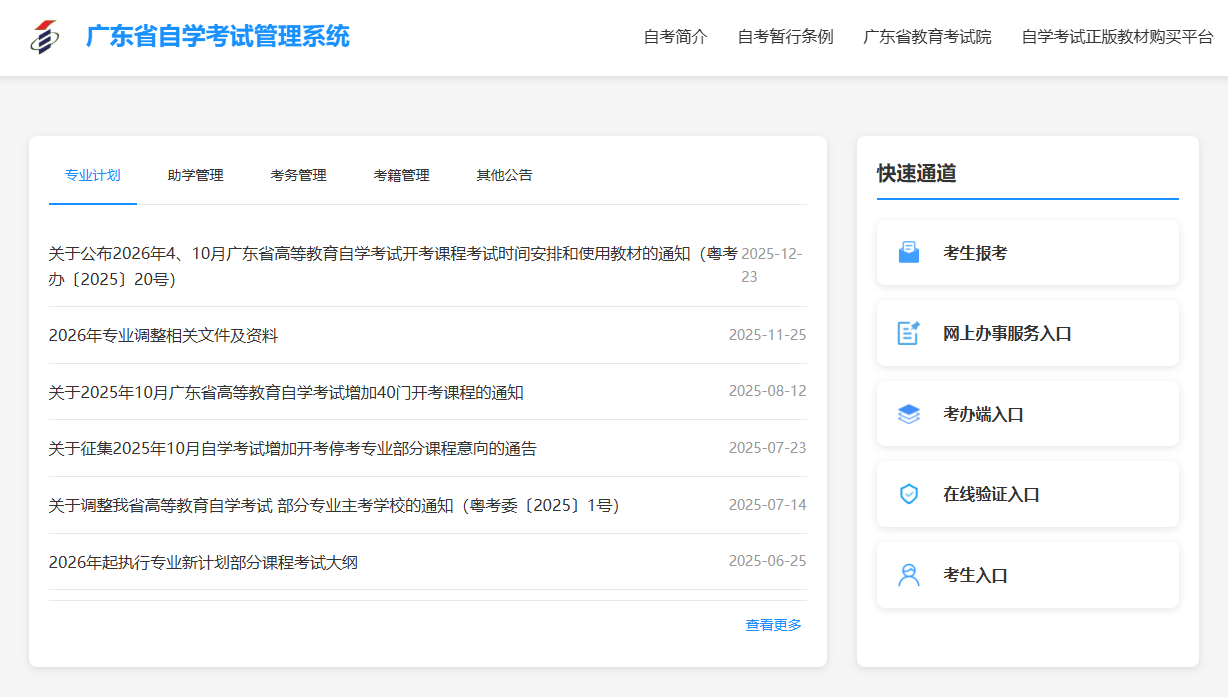
Task: Click the person icon beside 考生入口
Action: pyautogui.click(x=908, y=575)
